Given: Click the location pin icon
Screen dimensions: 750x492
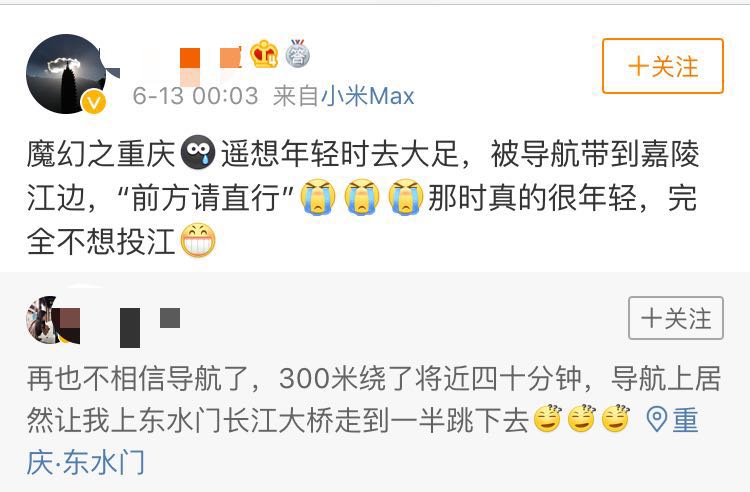Looking at the screenshot, I should click(x=656, y=419).
